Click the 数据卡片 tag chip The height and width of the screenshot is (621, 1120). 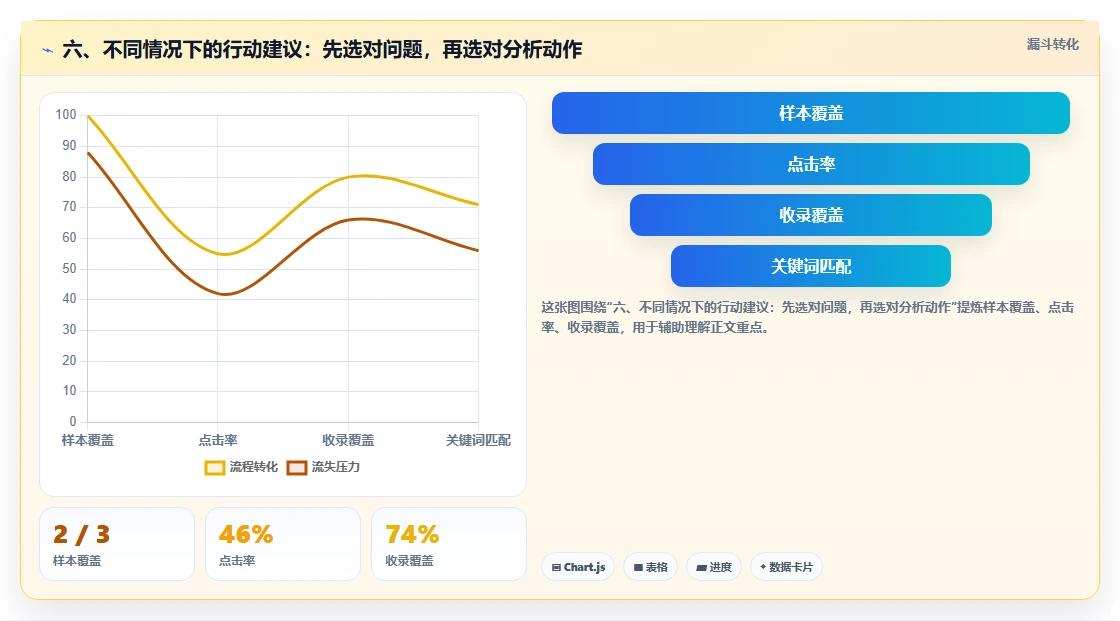pos(786,567)
